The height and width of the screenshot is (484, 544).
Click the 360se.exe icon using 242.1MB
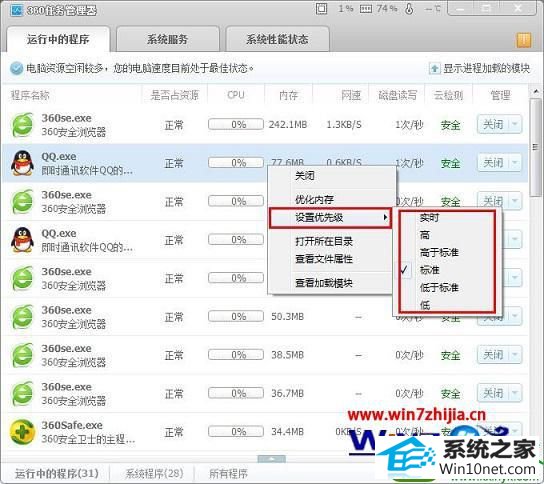[x=23, y=125]
